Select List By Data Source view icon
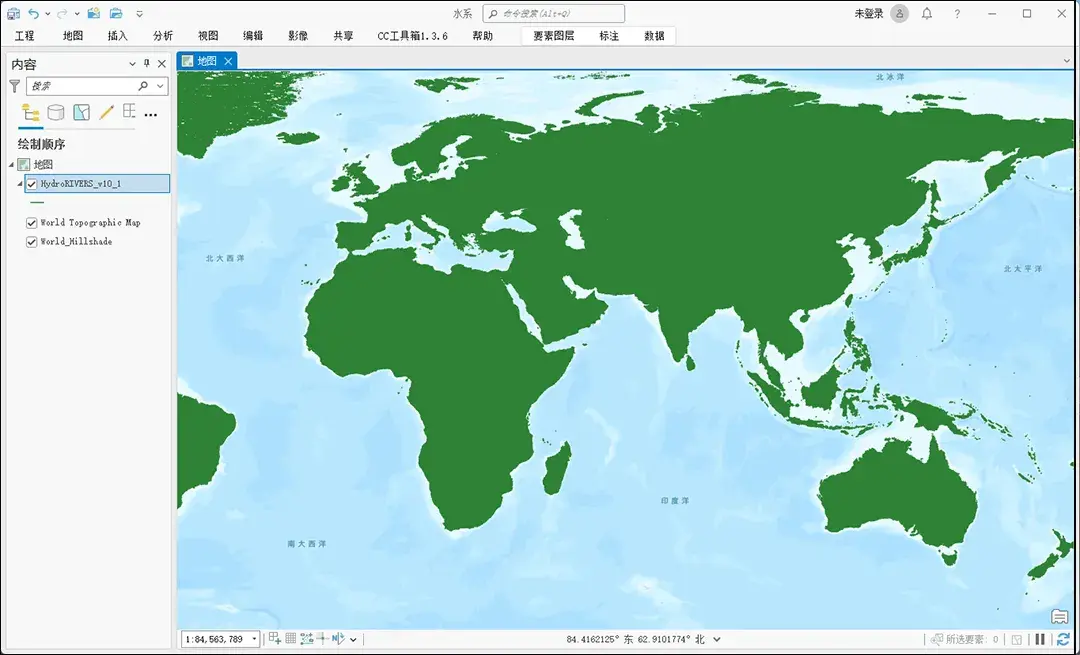1080x655 pixels. click(x=57, y=112)
